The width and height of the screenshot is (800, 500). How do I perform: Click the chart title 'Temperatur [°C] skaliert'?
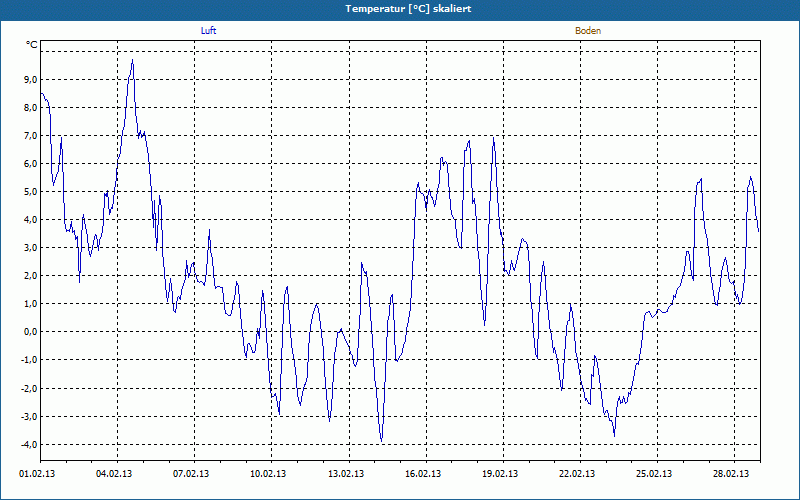coord(408,9)
